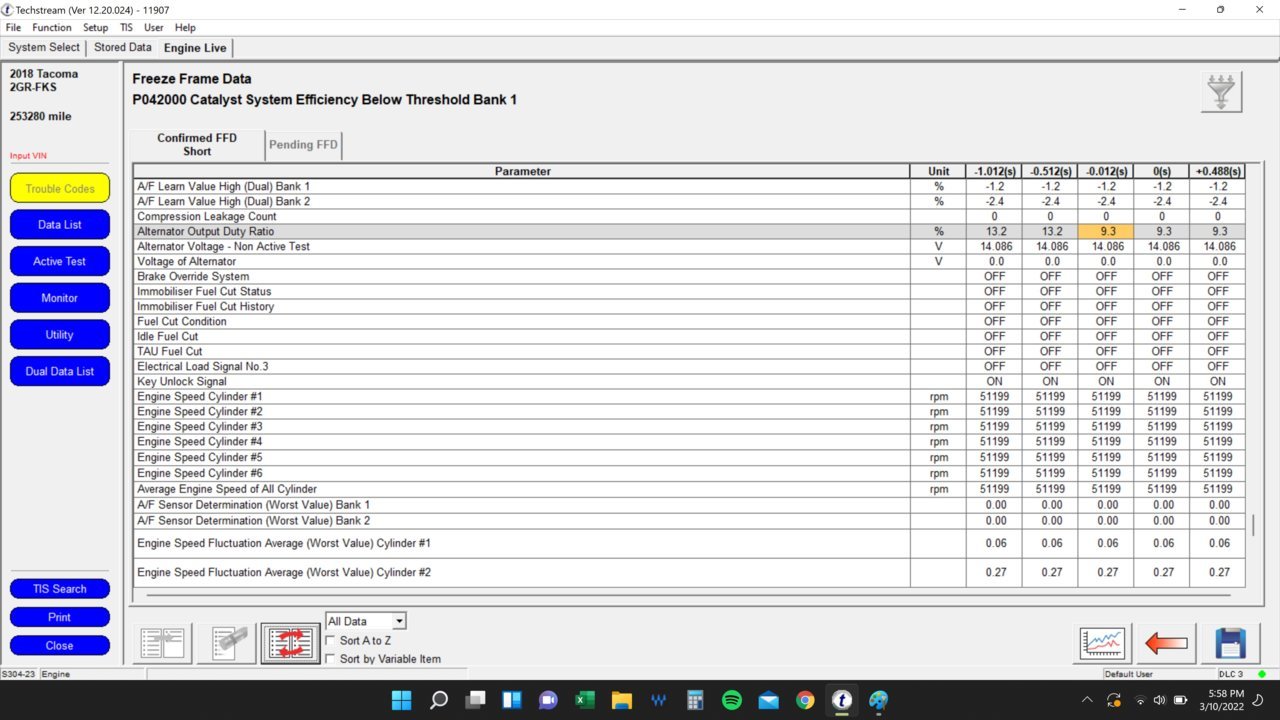Show hidden tray icons chevron
This screenshot has height=720, width=1280.
click(1087, 700)
